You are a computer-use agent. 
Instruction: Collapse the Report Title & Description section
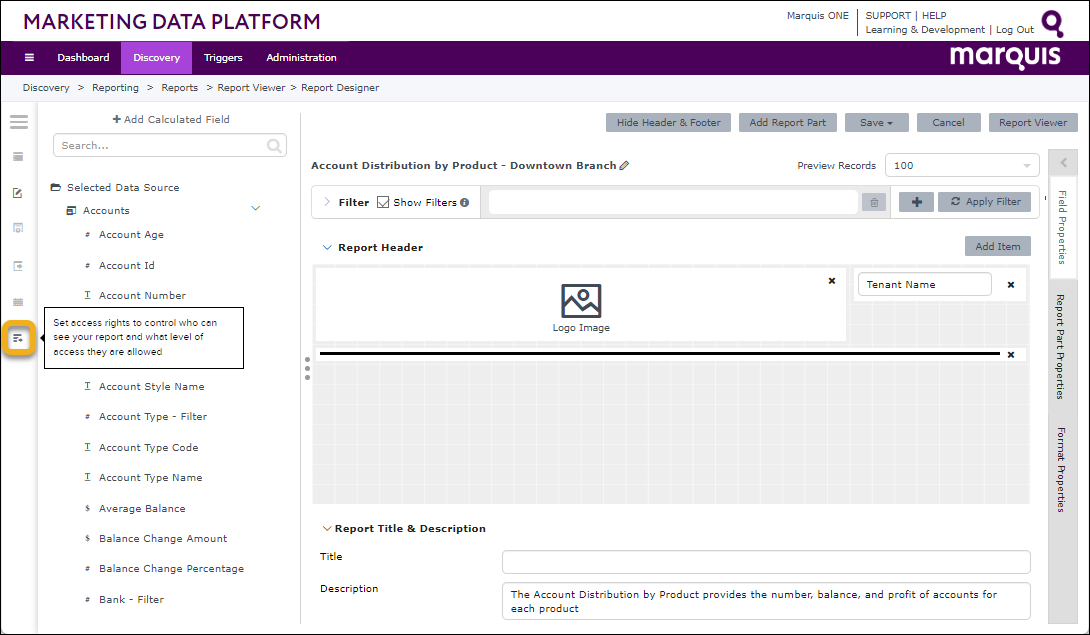point(326,529)
